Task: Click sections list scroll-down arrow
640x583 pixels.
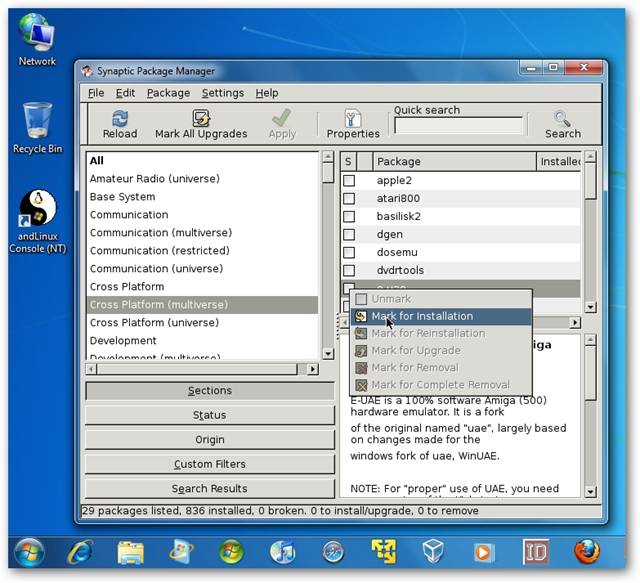Action: [x=328, y=354]
